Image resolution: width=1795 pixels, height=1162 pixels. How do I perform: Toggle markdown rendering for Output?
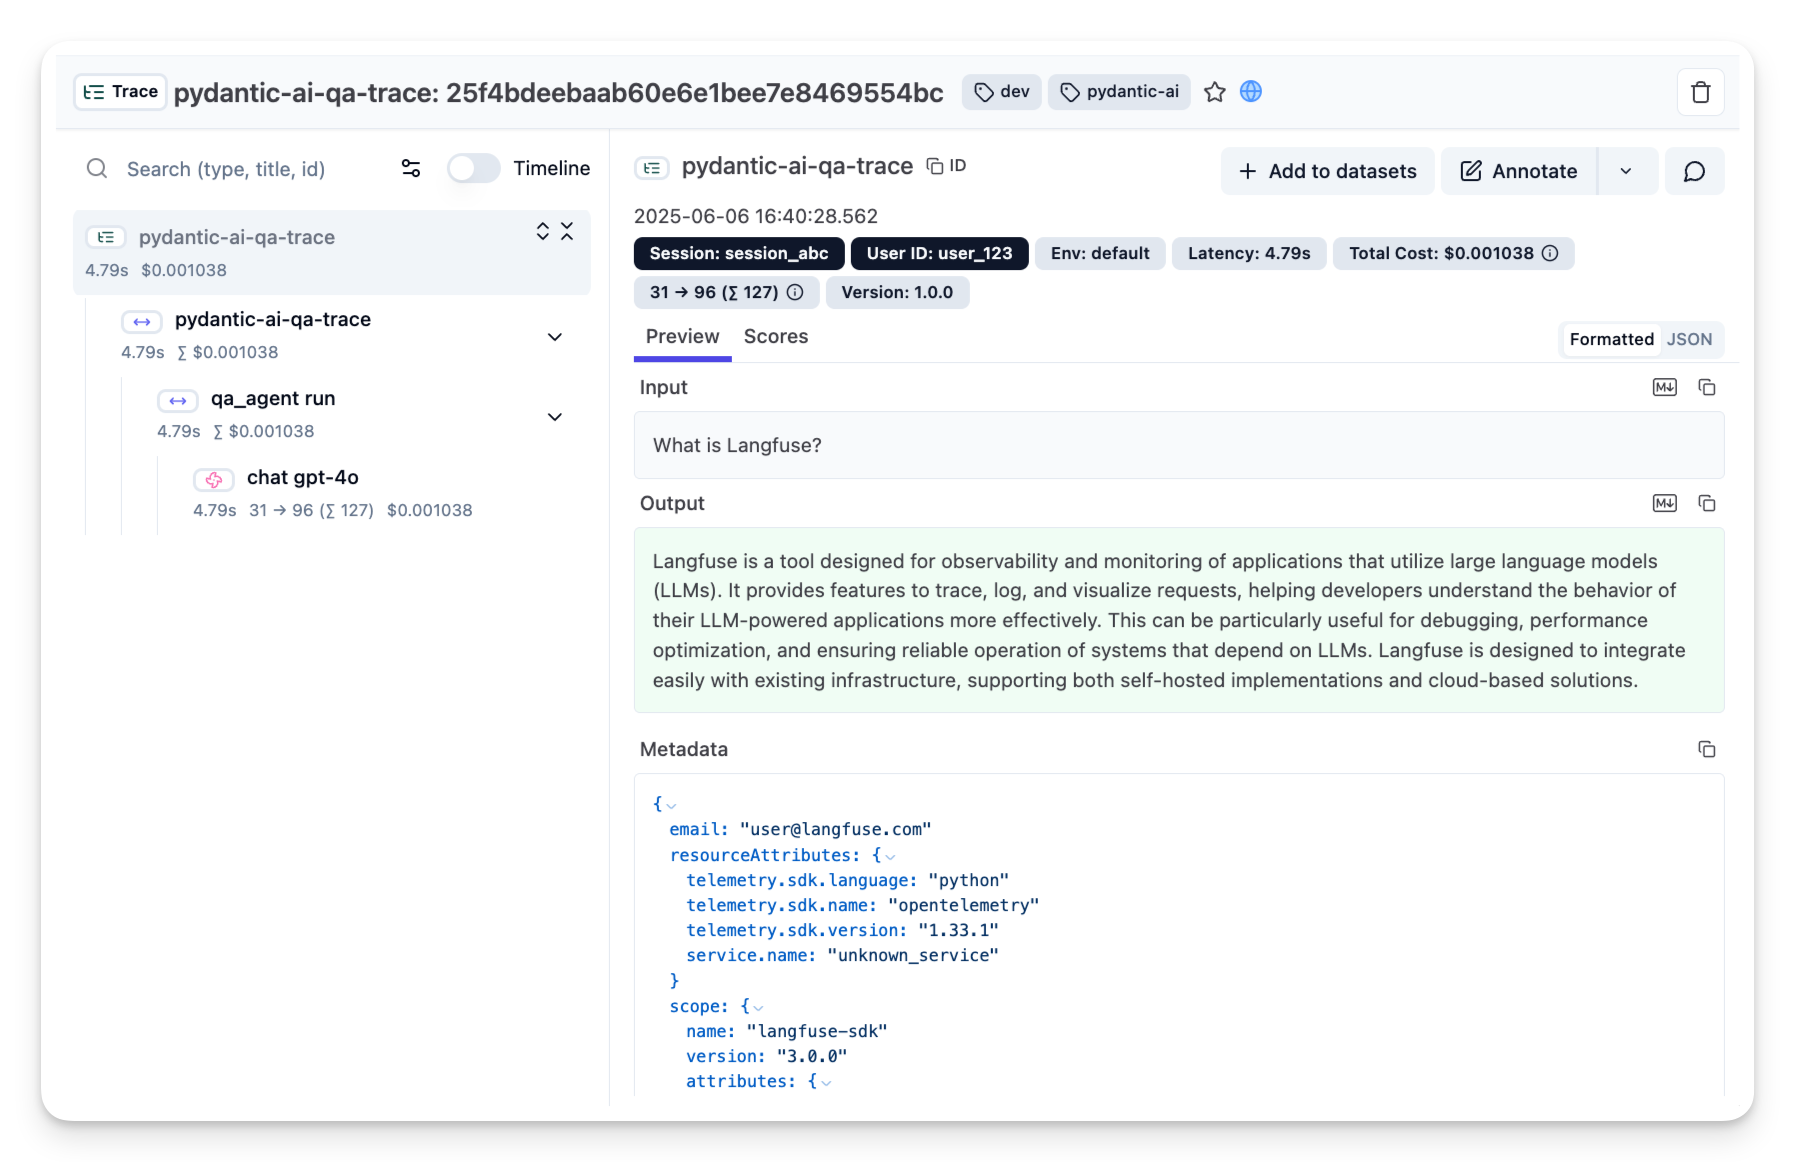(x=1664, y=504)
